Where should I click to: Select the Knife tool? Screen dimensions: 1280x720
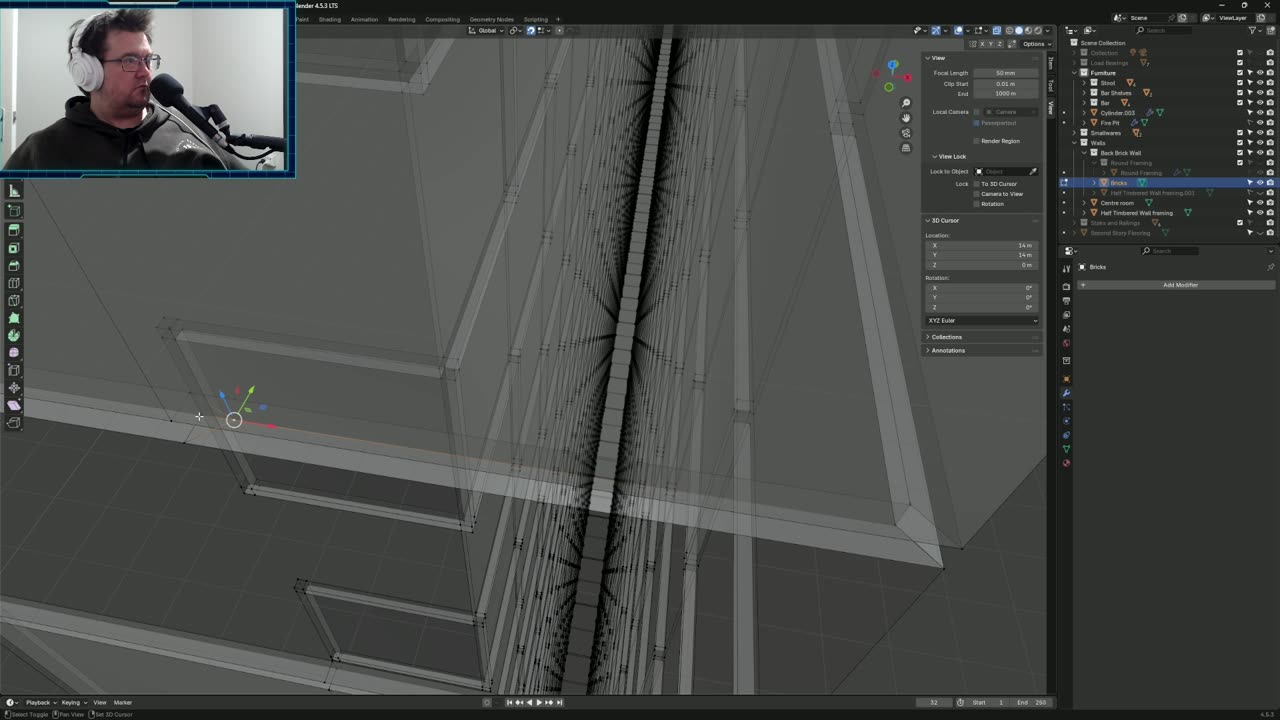14,300
